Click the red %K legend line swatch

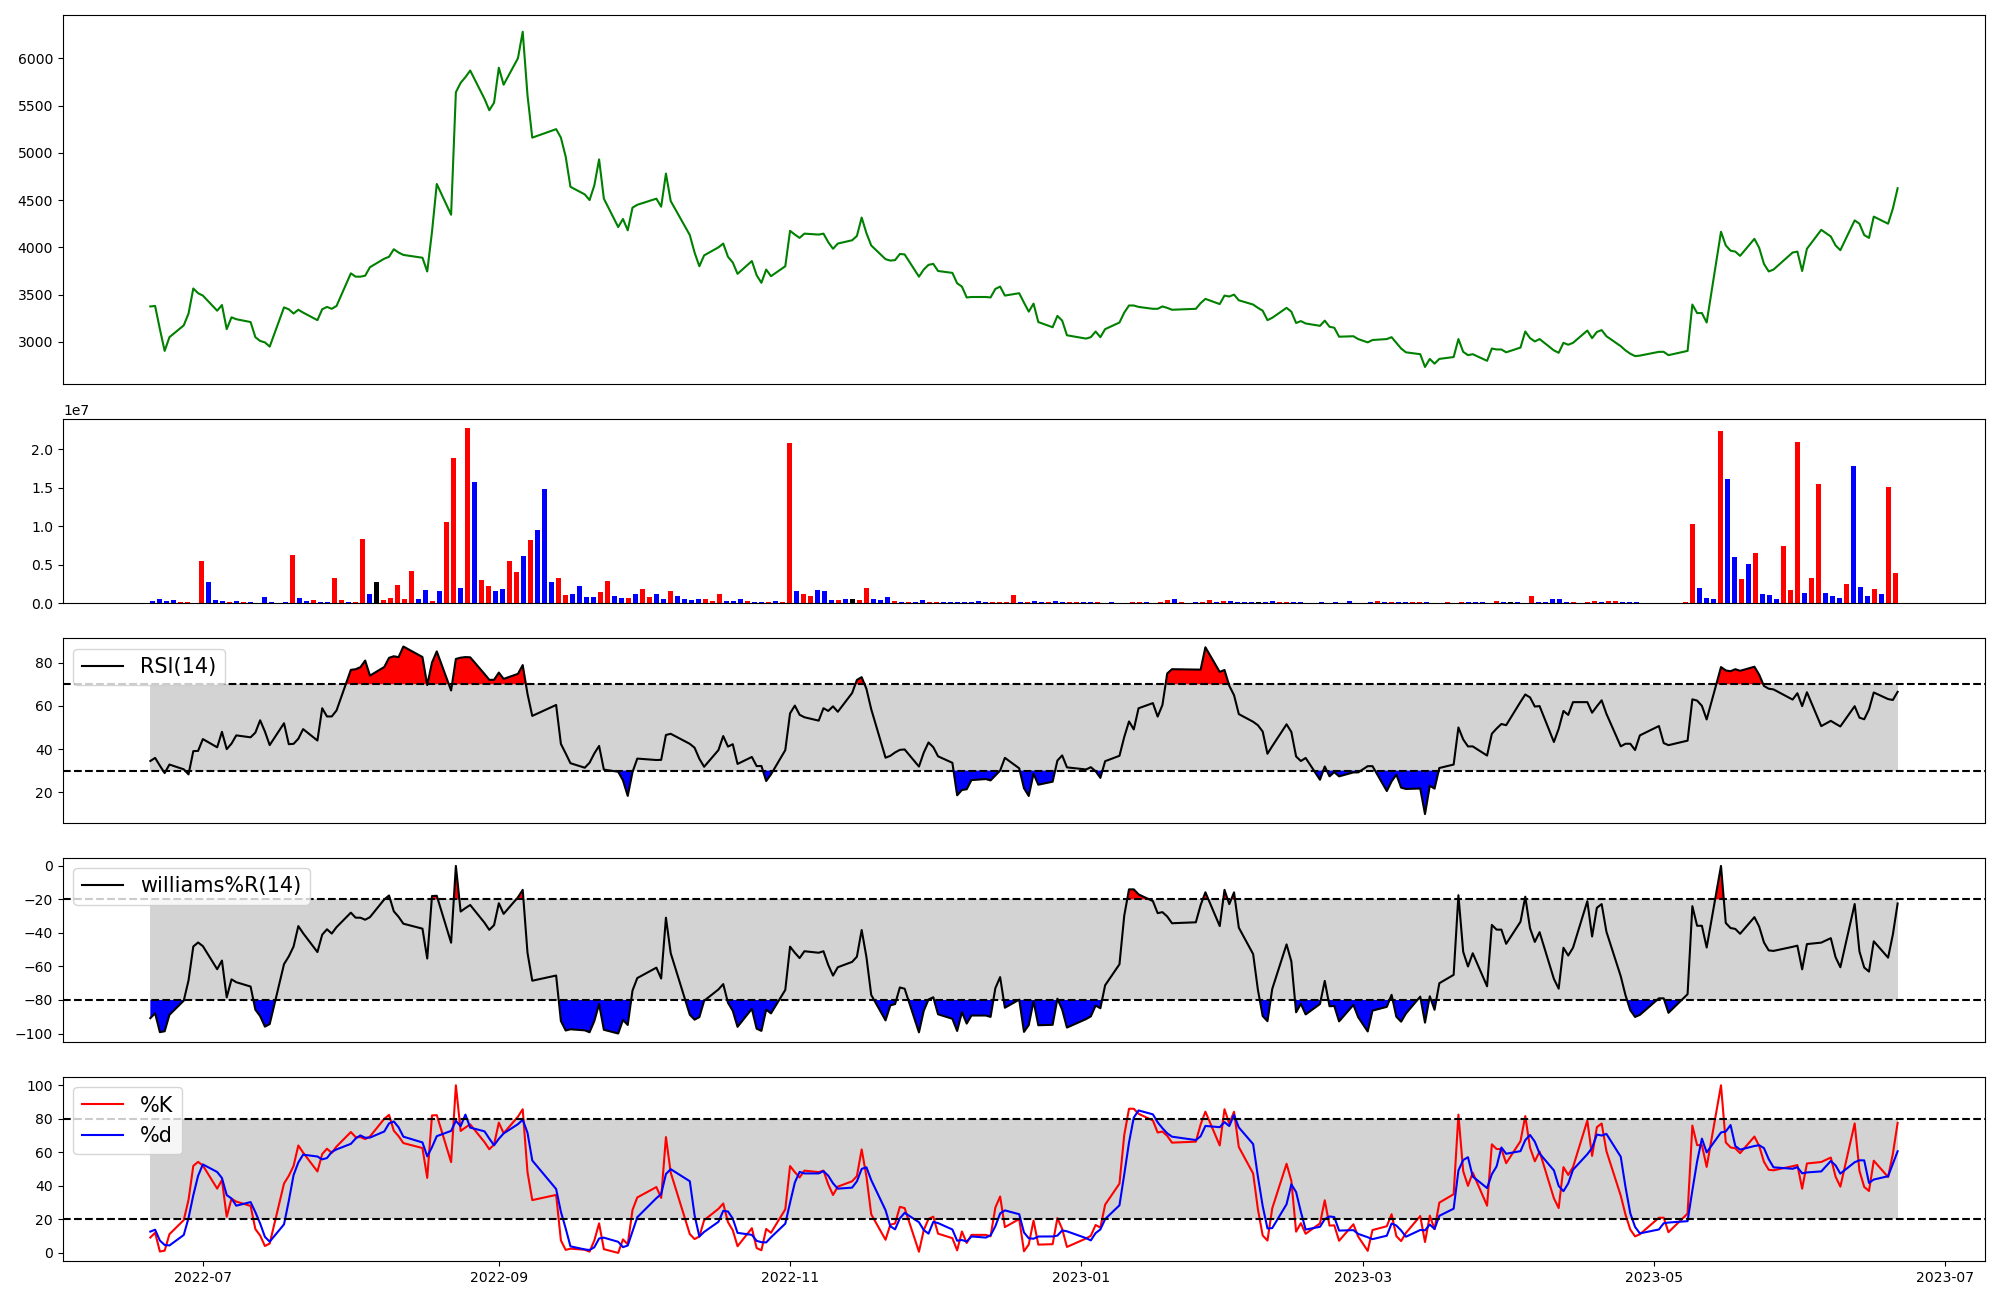click(102, 1105)
